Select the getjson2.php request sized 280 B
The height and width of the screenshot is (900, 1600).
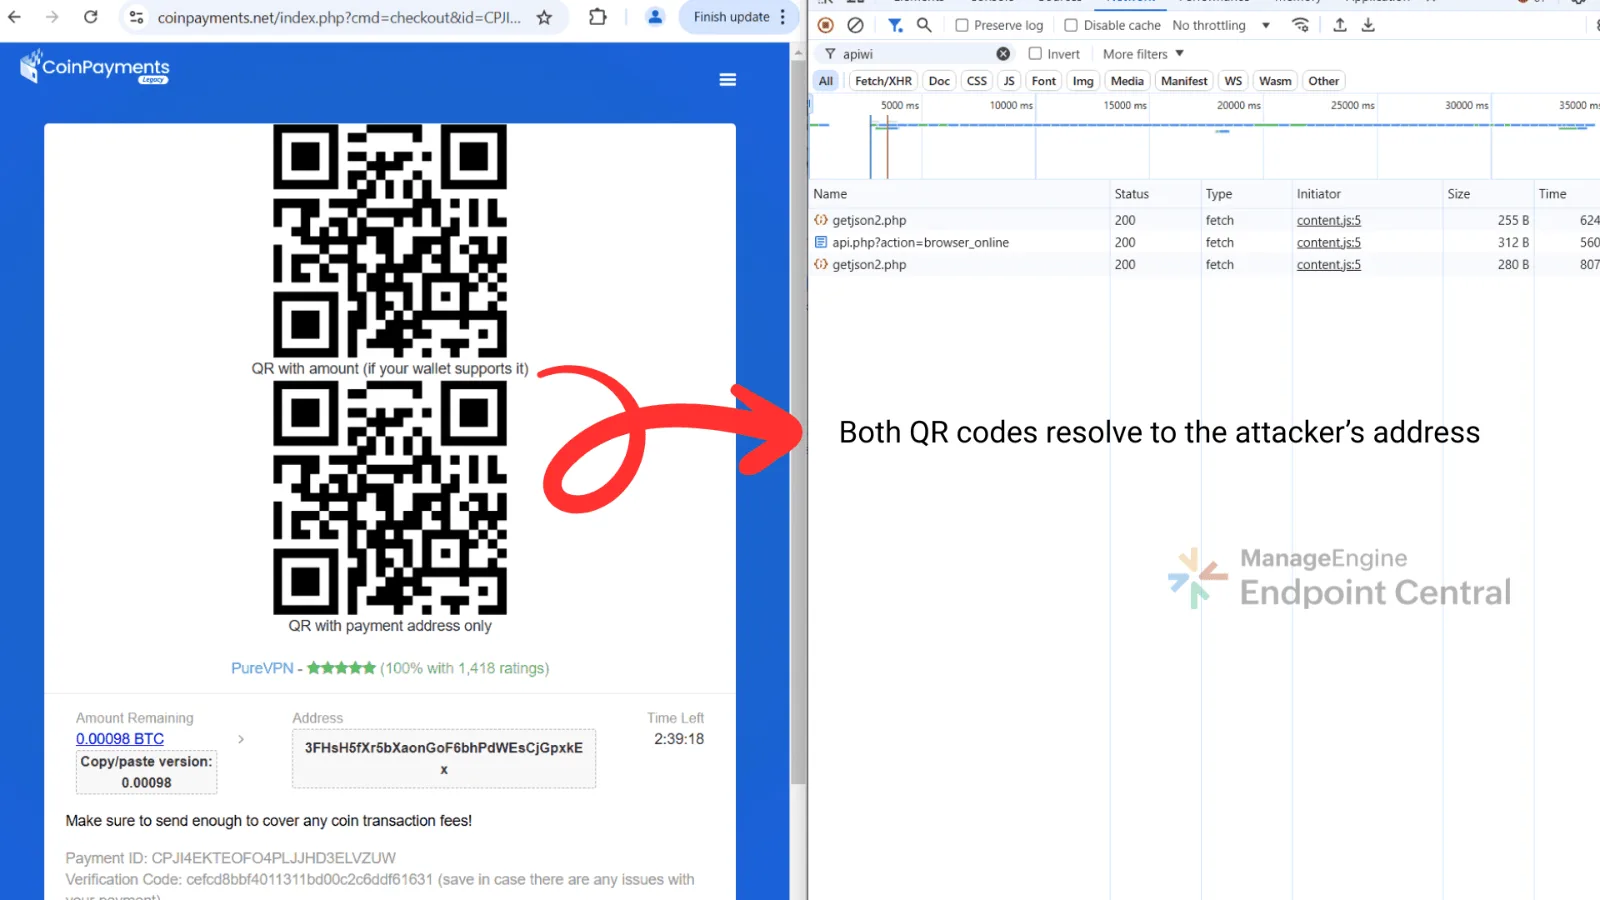point(869,265)
